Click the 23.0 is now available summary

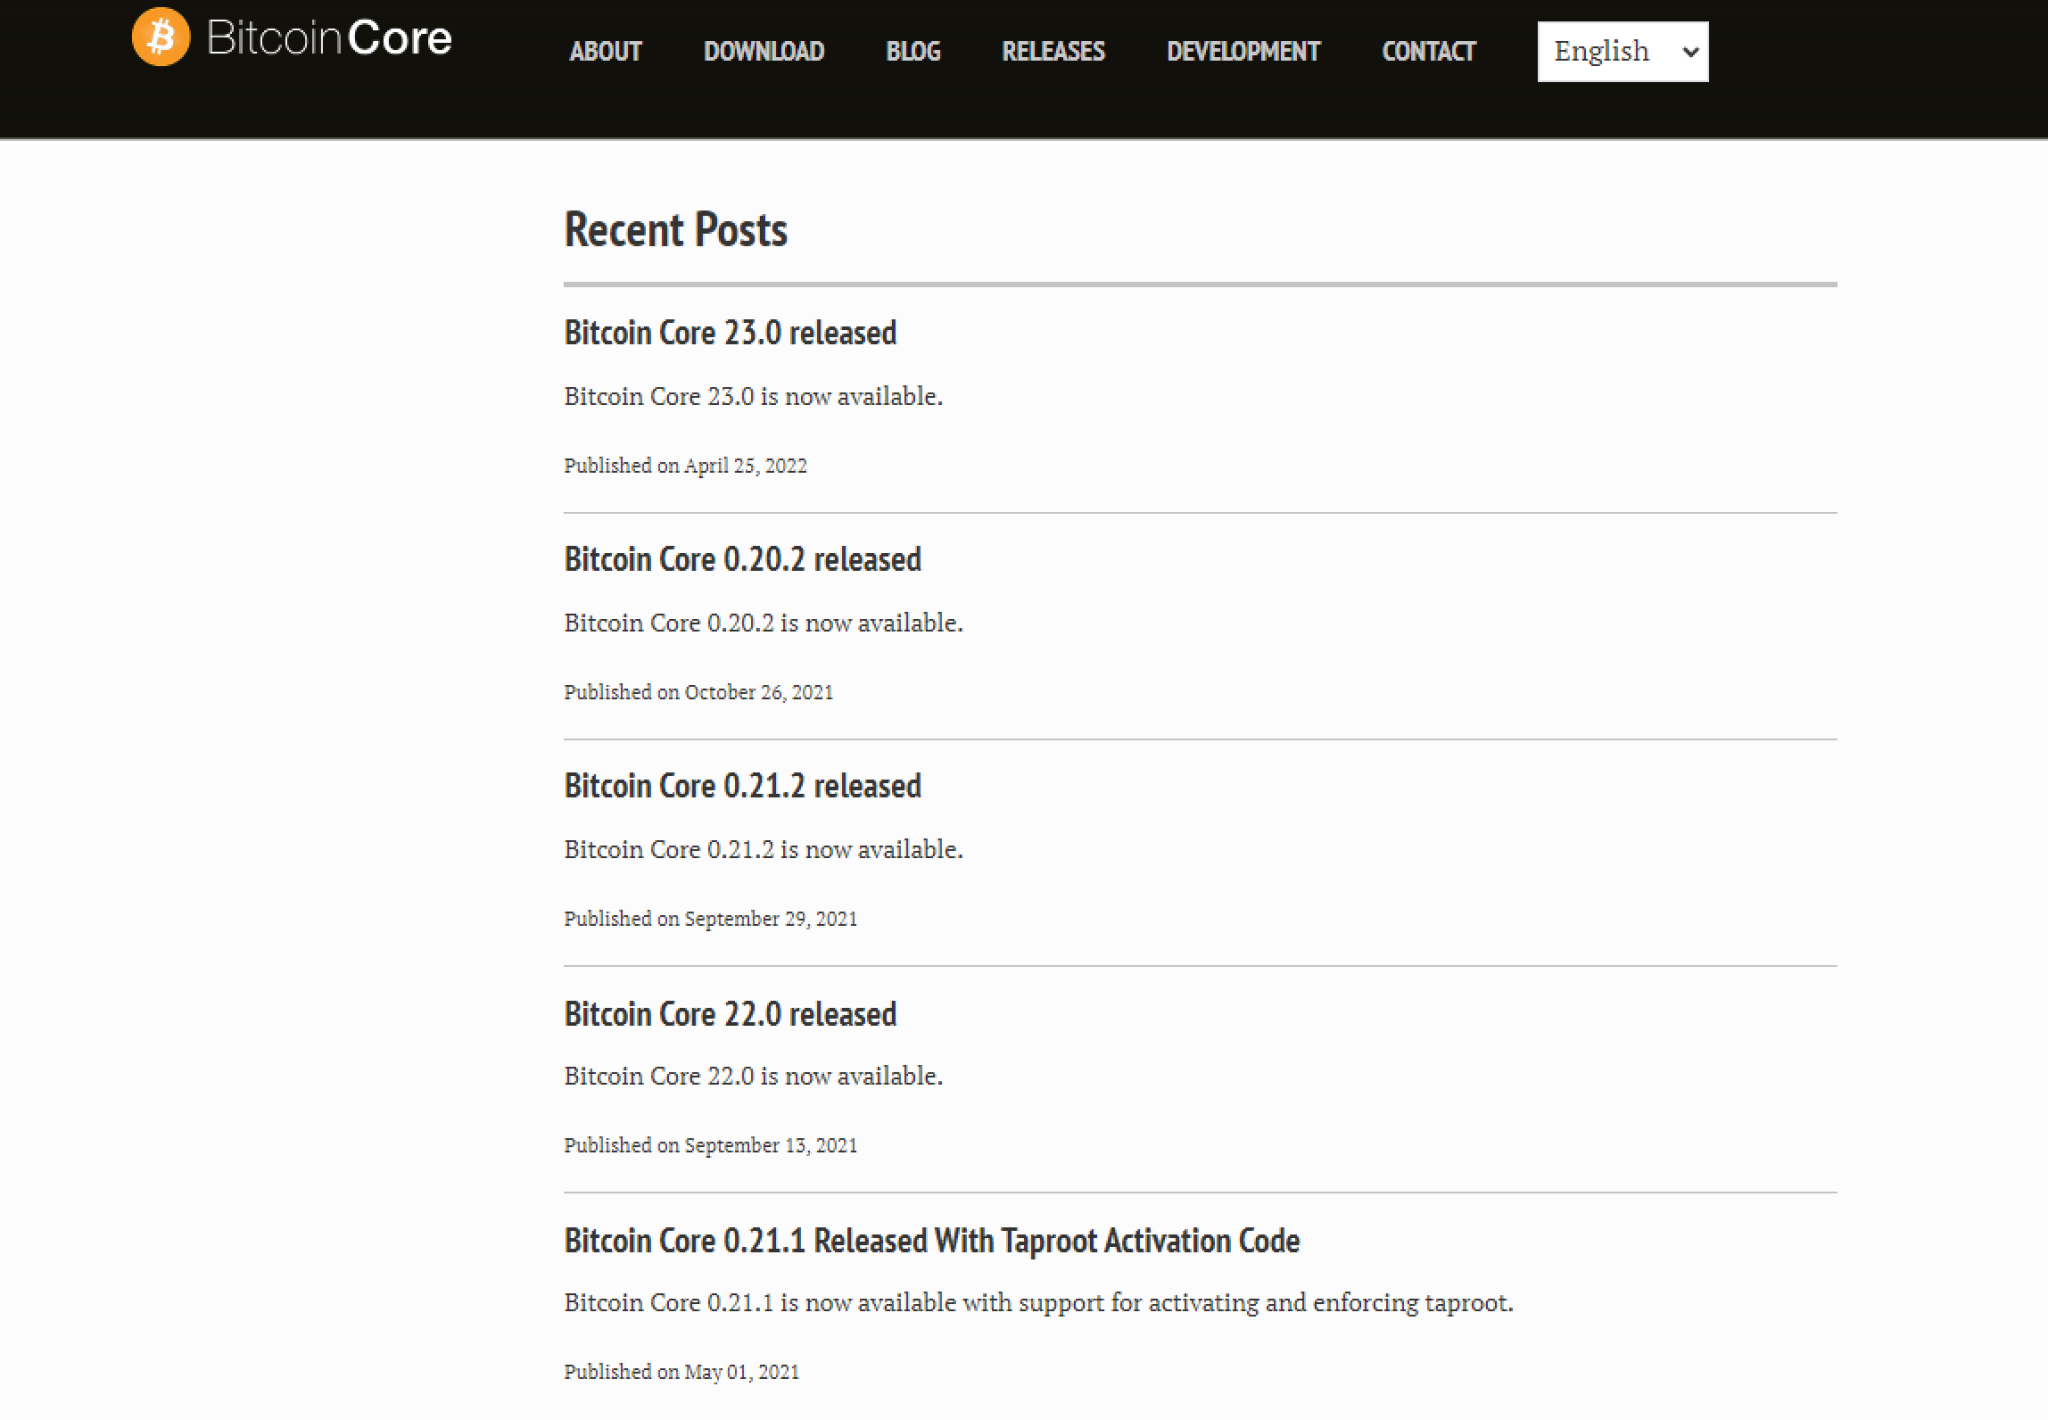click(x=753, y=397)
